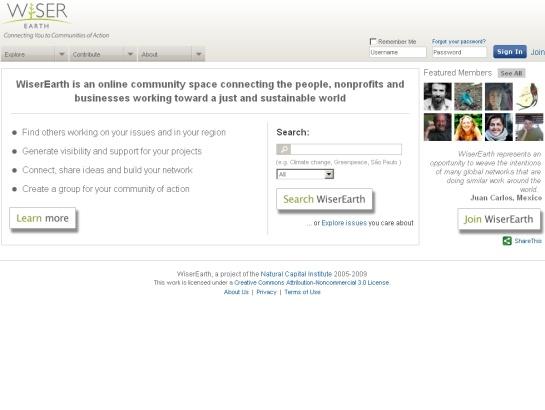The width and height of the screenshot is (545, 410).
Task: Expand the Explore menu arrow
Action: coord(62,54)
